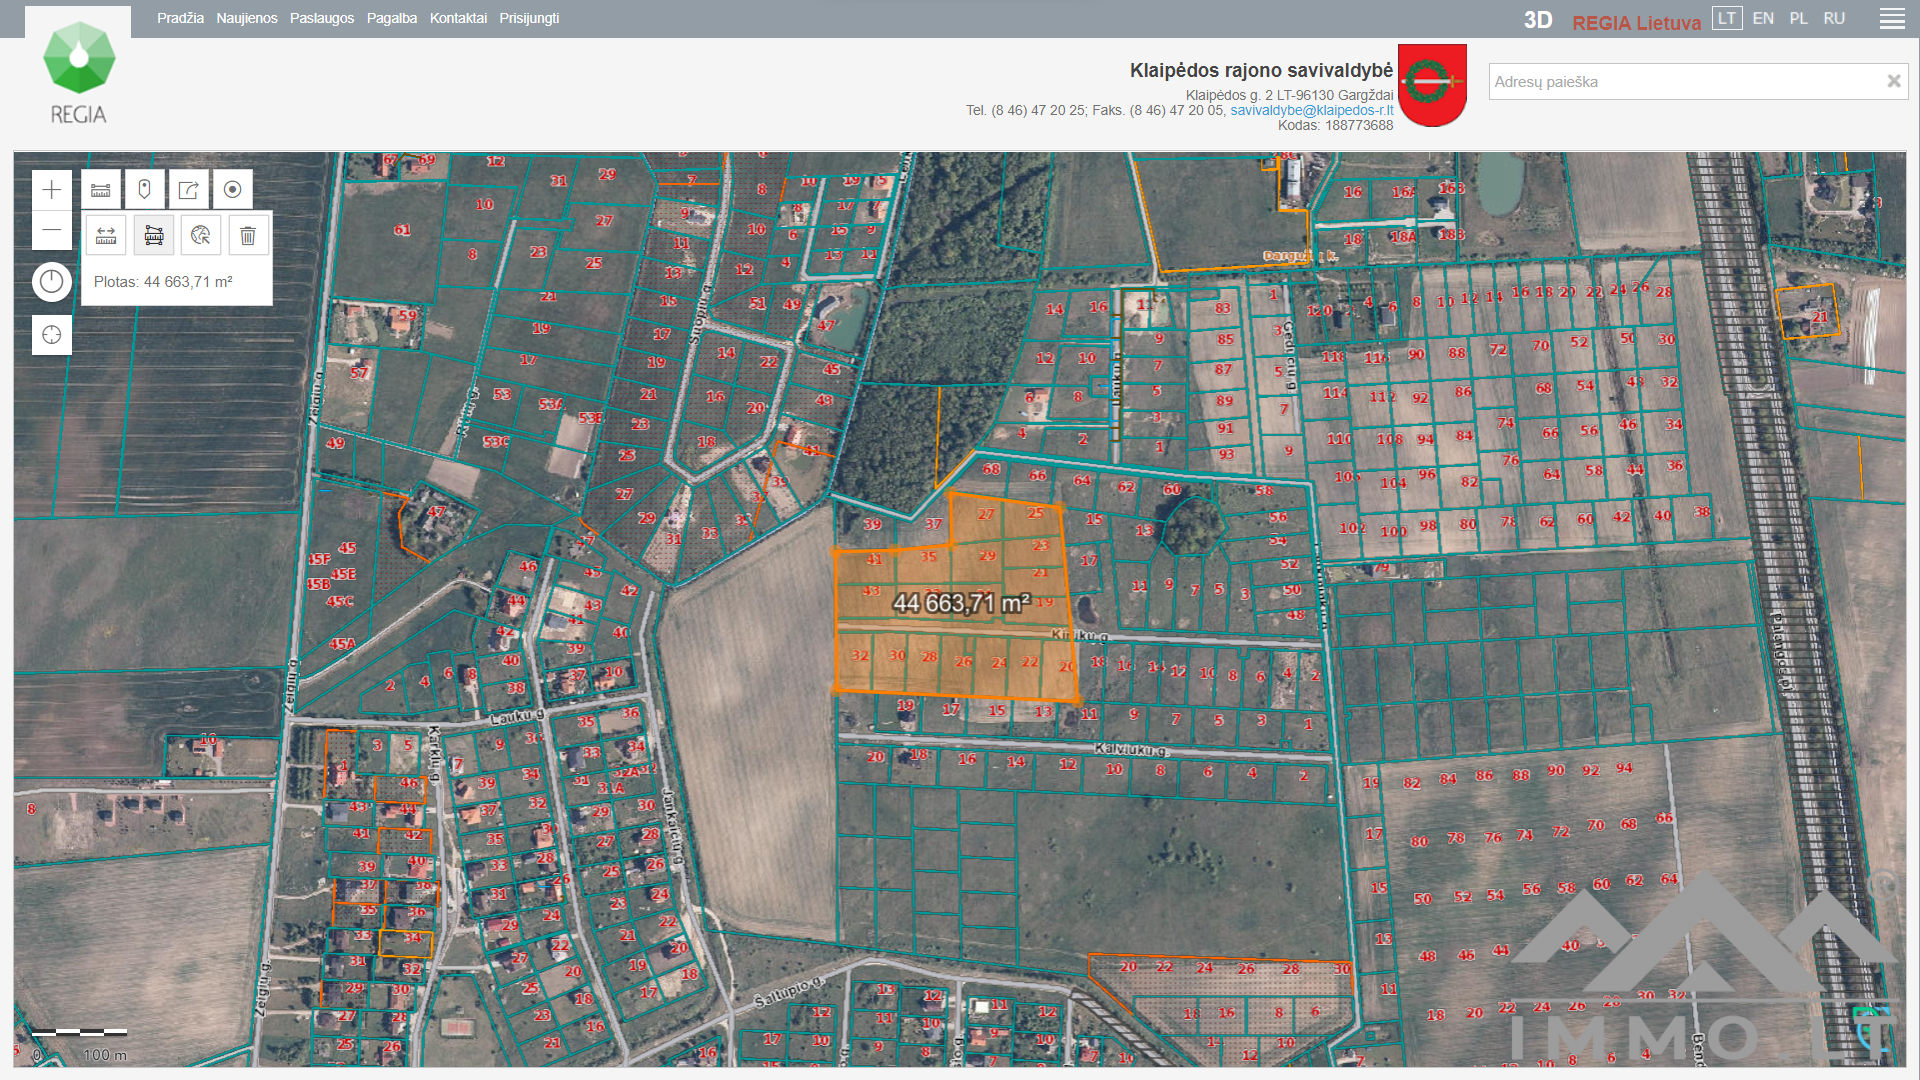Screen dimensions: 1920x1080
Task: Switch to 3D view
Action: pyautogui.click(x=1538, y=21)
